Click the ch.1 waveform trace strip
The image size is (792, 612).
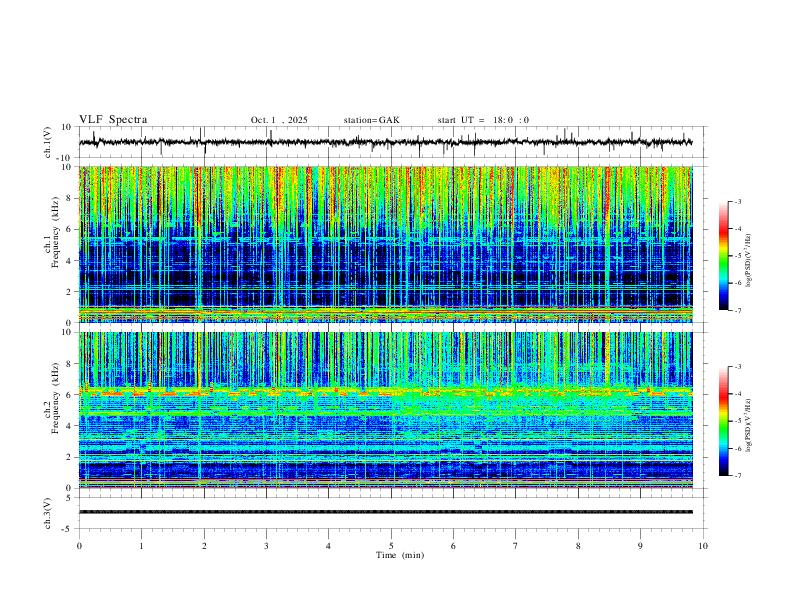(x=386, y=142)
